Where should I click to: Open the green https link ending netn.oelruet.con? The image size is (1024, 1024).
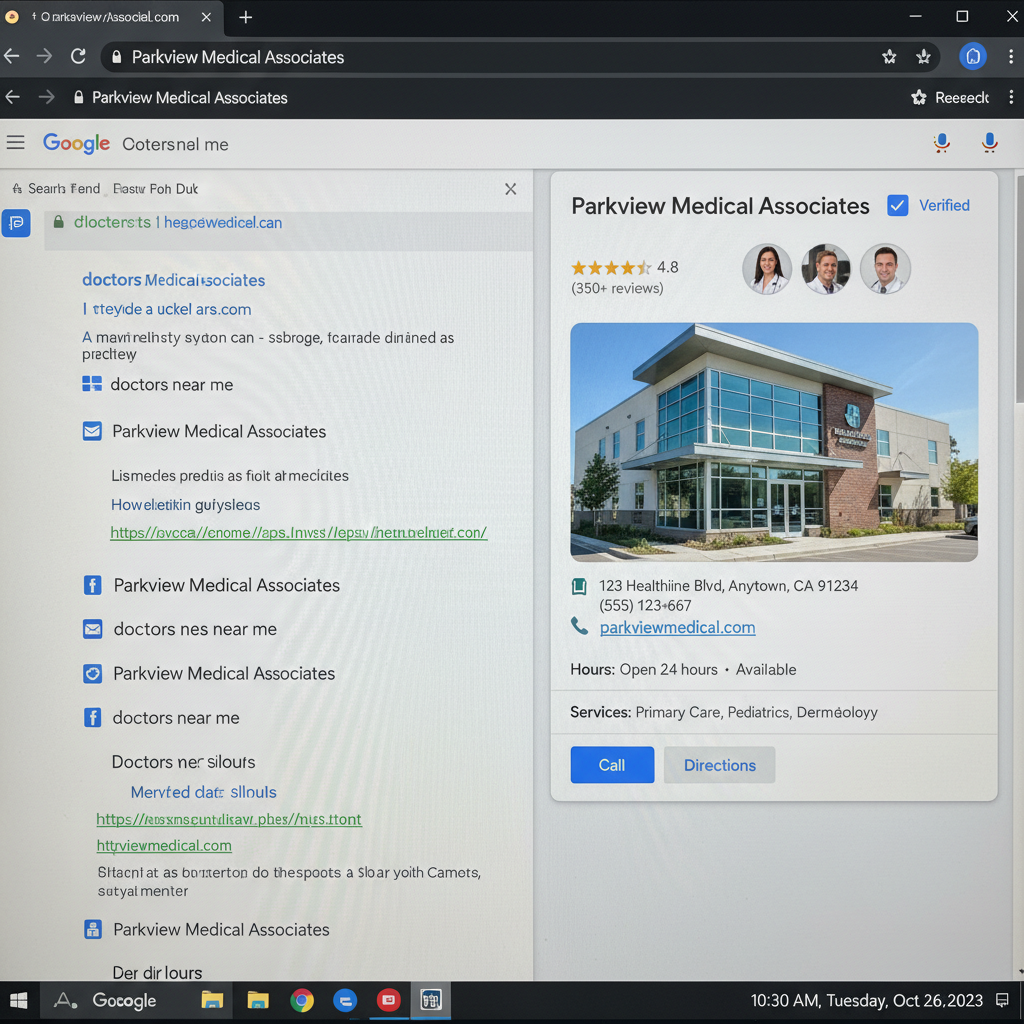298,533
